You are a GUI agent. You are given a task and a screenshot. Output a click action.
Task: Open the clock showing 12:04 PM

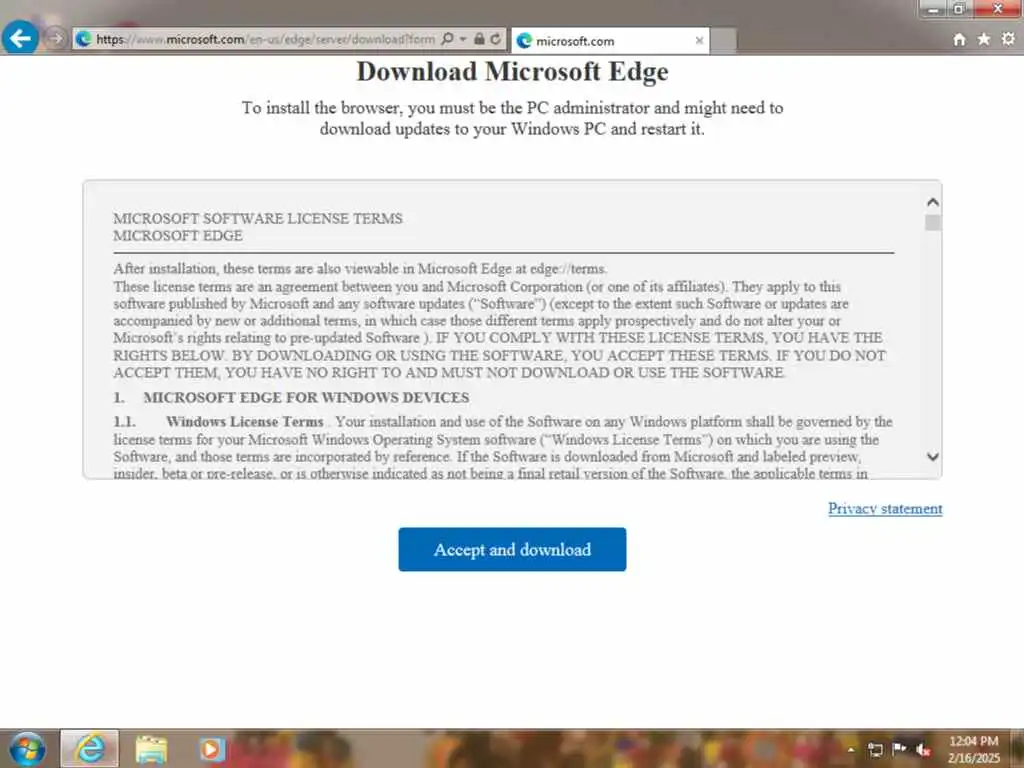974,749
